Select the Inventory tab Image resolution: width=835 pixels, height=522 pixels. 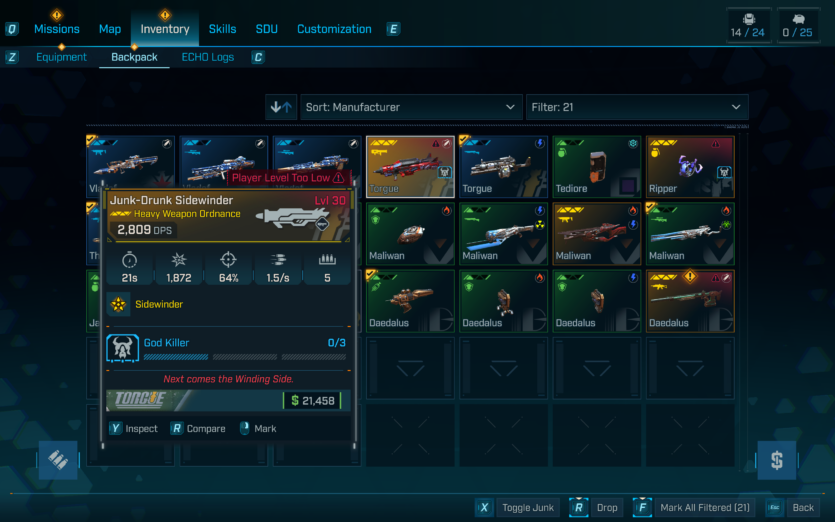(x=165, y=29)
